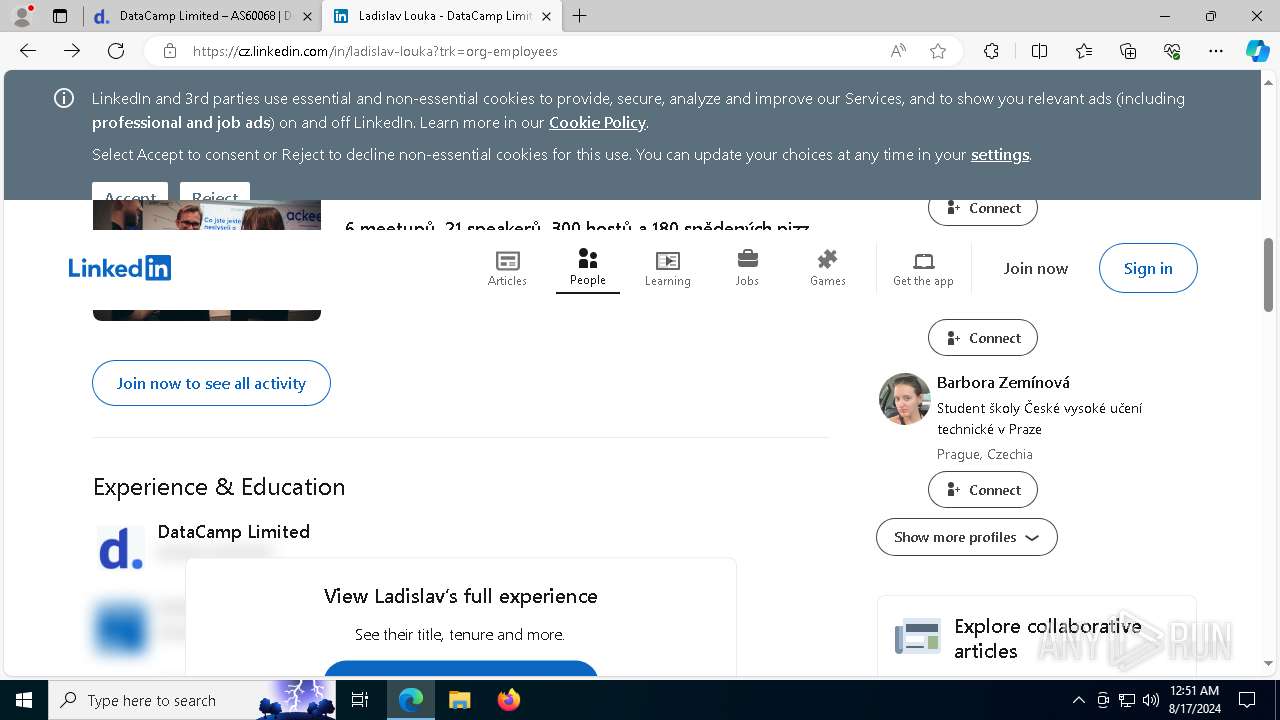Click Join now to see all activity
Image resolution: width=1280 pixels, height=720 pixels.
(211, 383)
